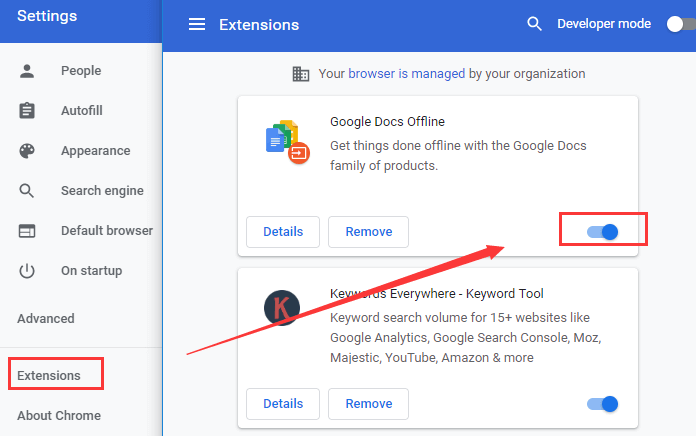Click the Autofill clipboard icon

(27, 111)
